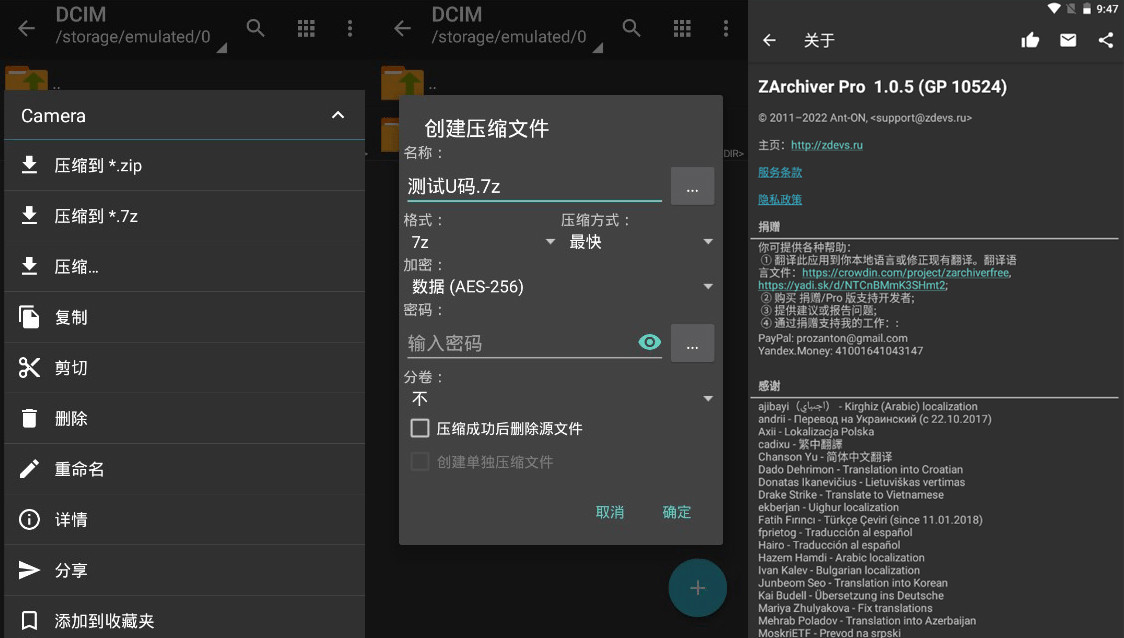
Task: Select 剪切 from the Camera menu
Action: point(184,368)
